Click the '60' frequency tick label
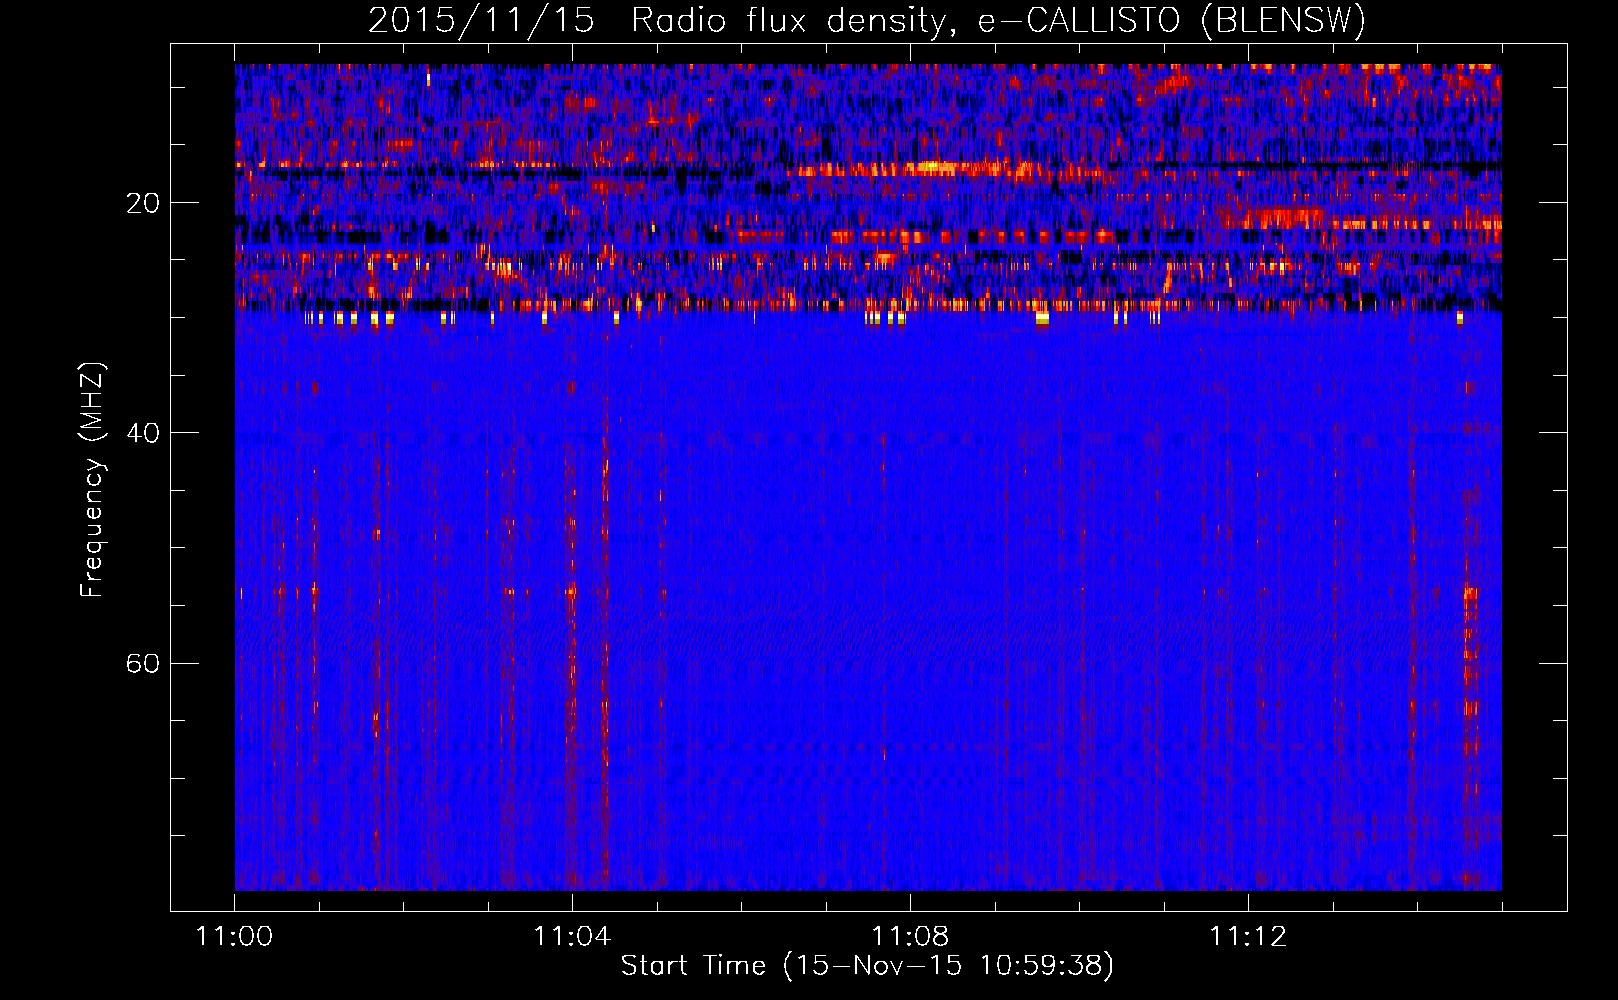This screenshot has height=1000, width=1618. tap(142, 663)
